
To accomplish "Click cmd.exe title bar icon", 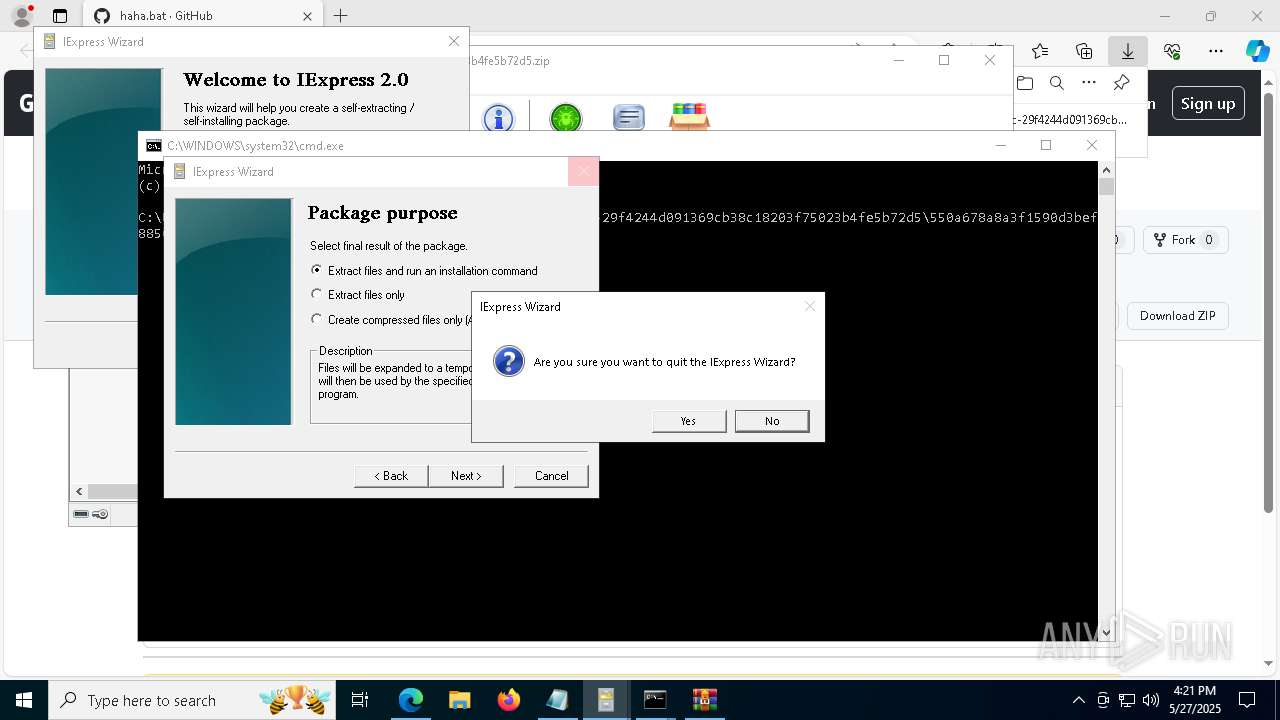I will [154, 146].
